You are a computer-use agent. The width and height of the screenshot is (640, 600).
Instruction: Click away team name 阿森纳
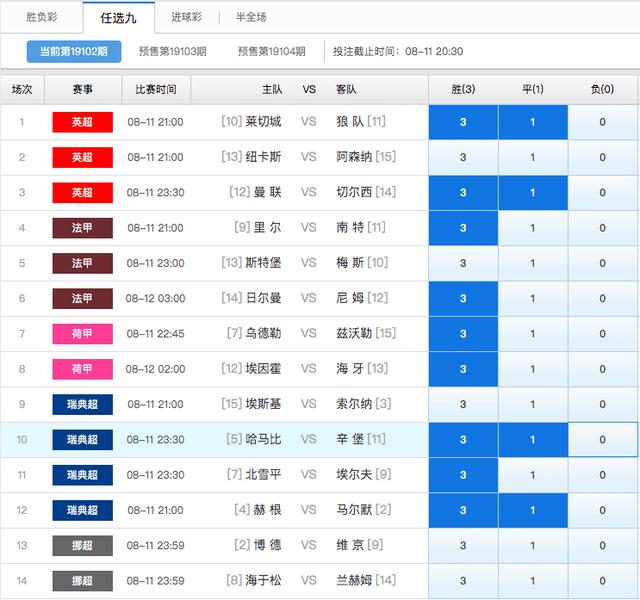pyautogui.click(x=354, y=157)
